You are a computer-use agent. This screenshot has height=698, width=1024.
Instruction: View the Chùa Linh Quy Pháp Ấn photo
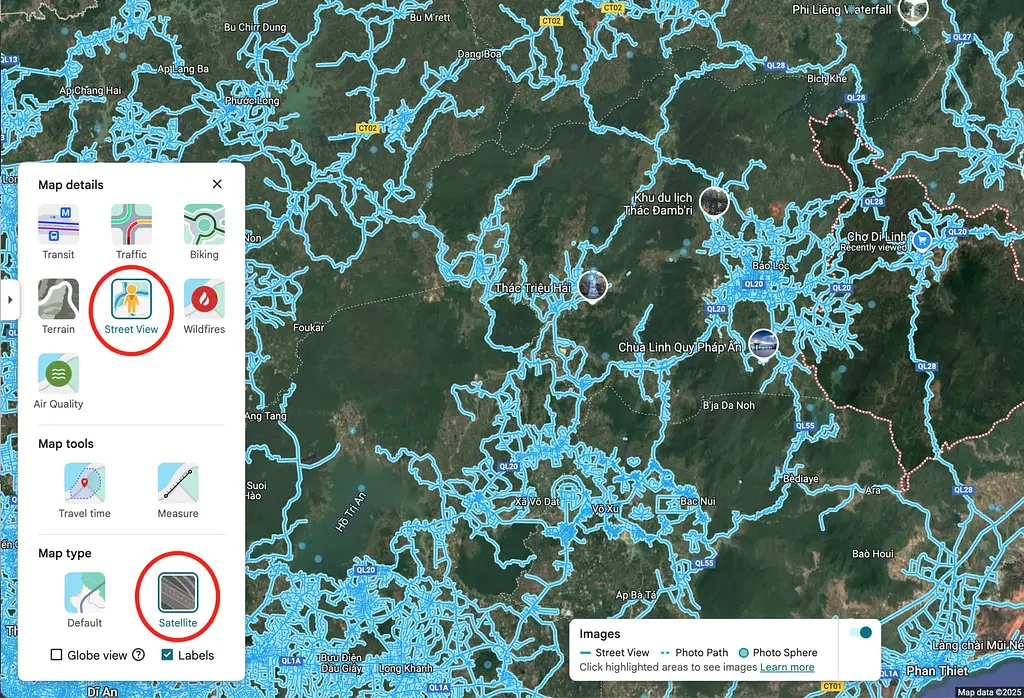[763, 343]
